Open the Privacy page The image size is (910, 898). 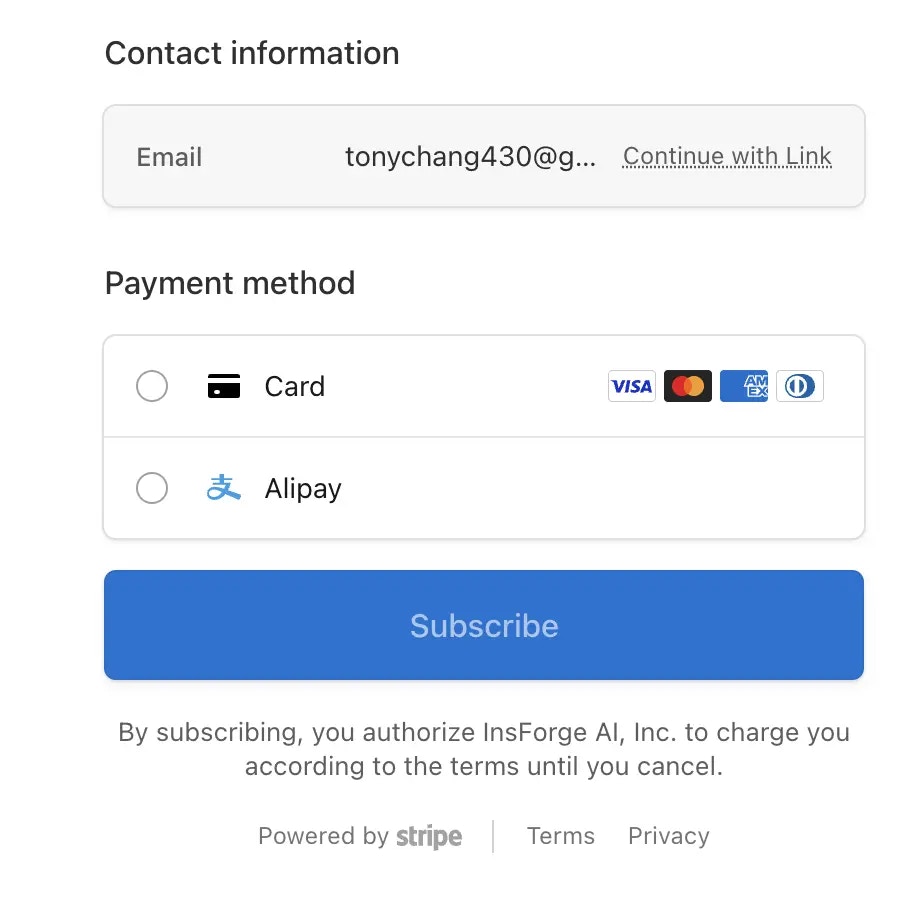668,836
